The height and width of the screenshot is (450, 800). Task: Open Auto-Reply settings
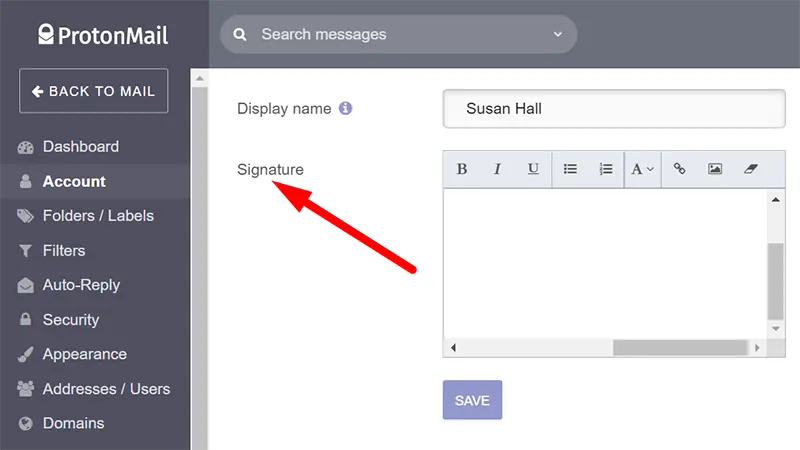(x=81, y=285)
